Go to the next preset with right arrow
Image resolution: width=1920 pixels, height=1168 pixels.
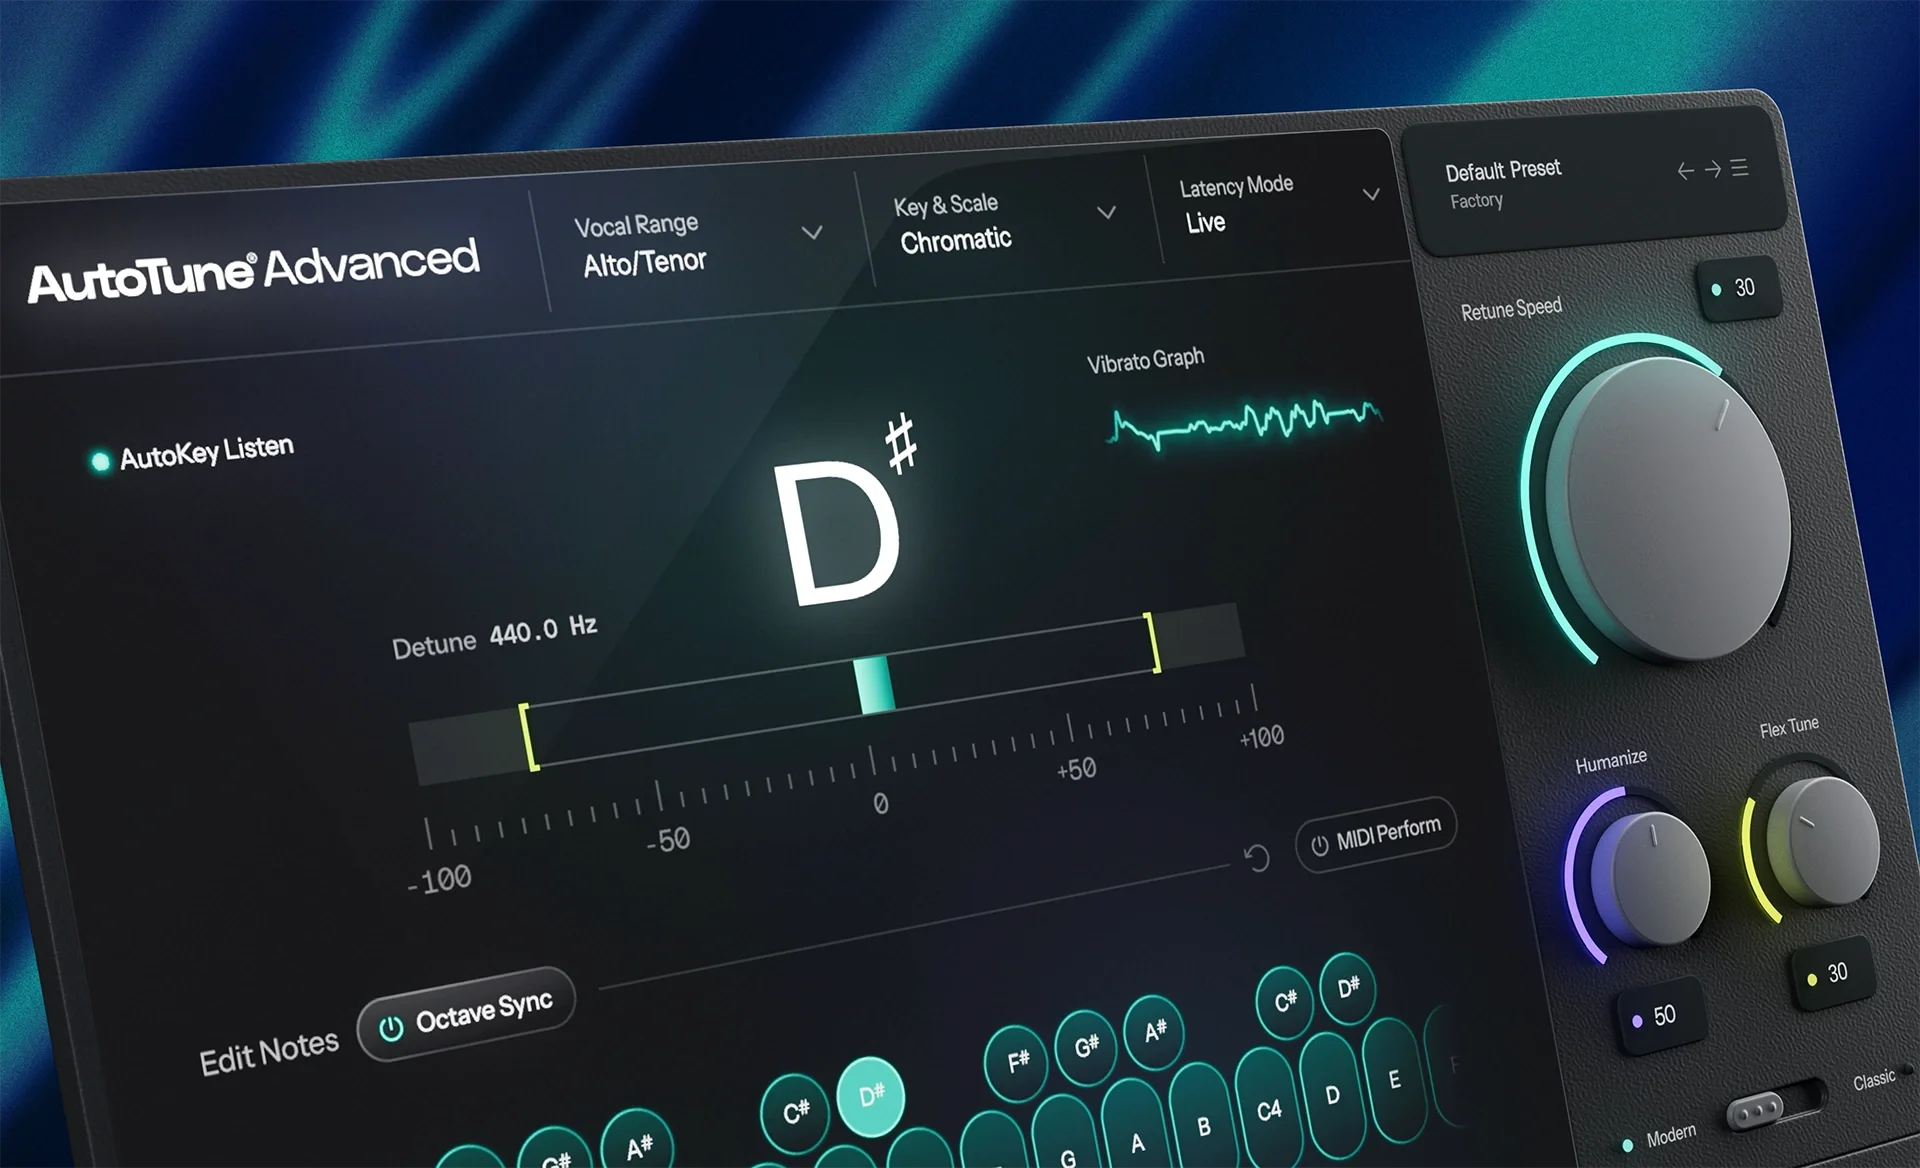[1713, 169]
